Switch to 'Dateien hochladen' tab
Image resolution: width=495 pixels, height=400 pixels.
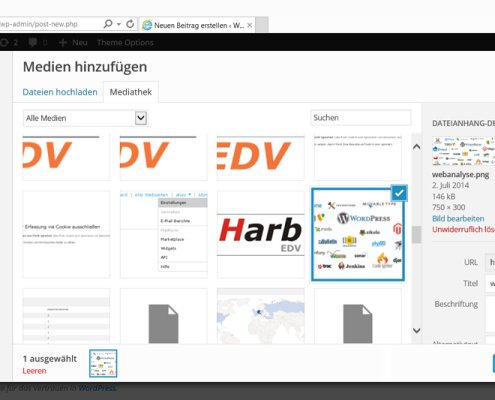(60, 92)
